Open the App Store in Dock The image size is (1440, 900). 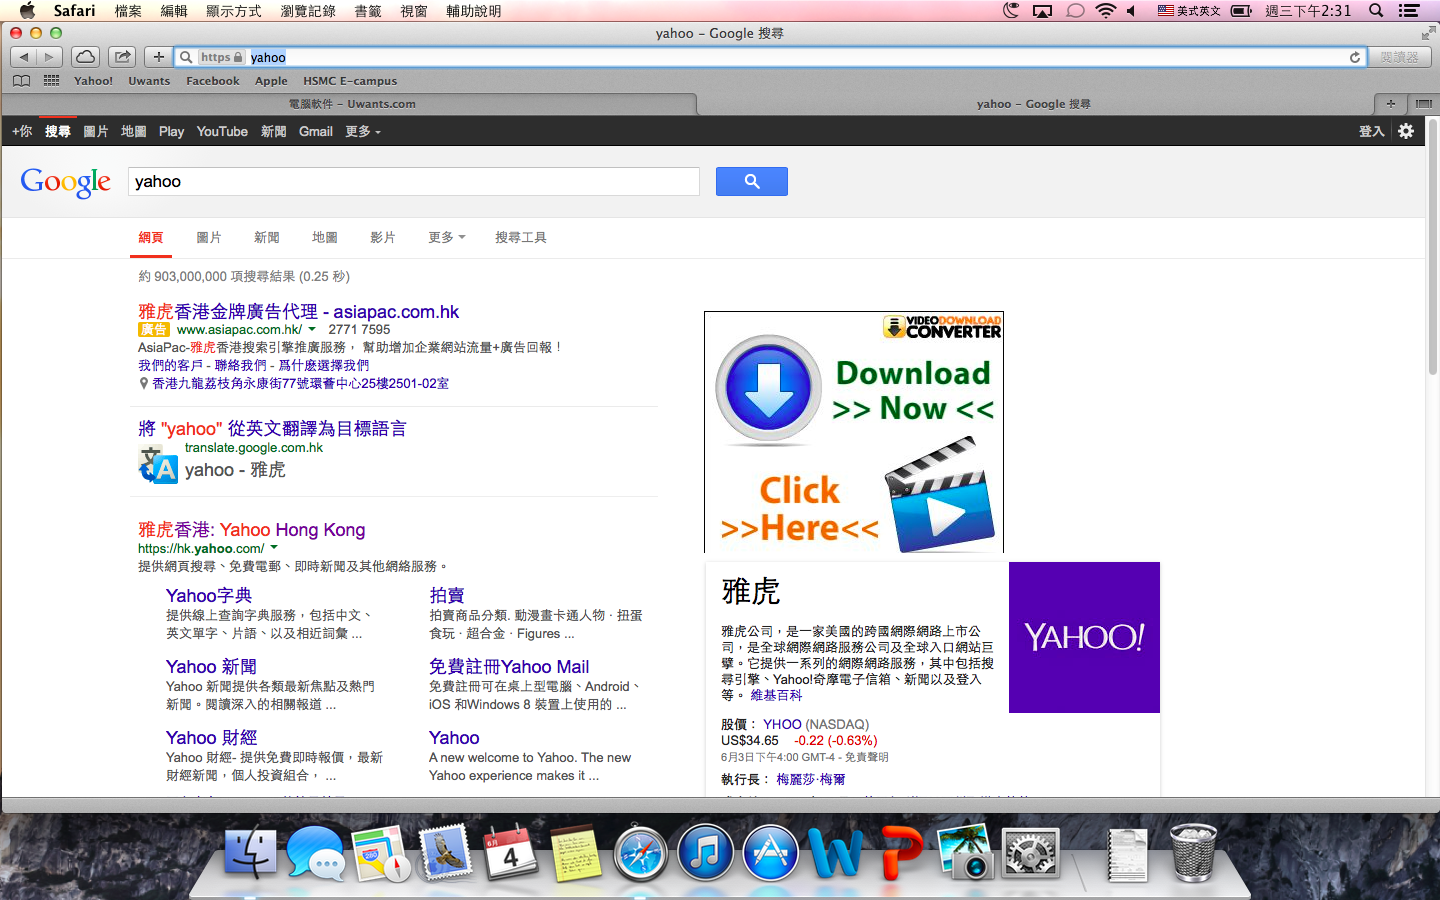point(770,853)
